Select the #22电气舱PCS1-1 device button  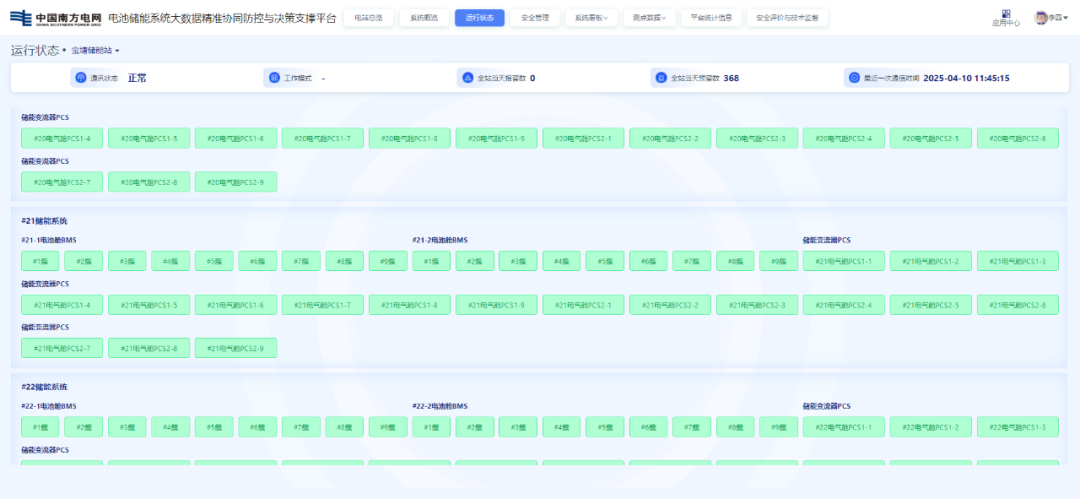[x=843, y=427]
